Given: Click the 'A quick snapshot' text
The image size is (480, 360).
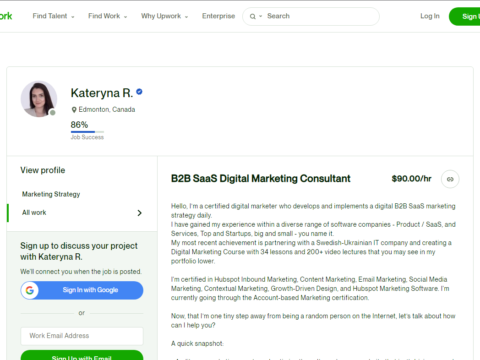Looking at the screenshot, I should [x=197, y=343].
